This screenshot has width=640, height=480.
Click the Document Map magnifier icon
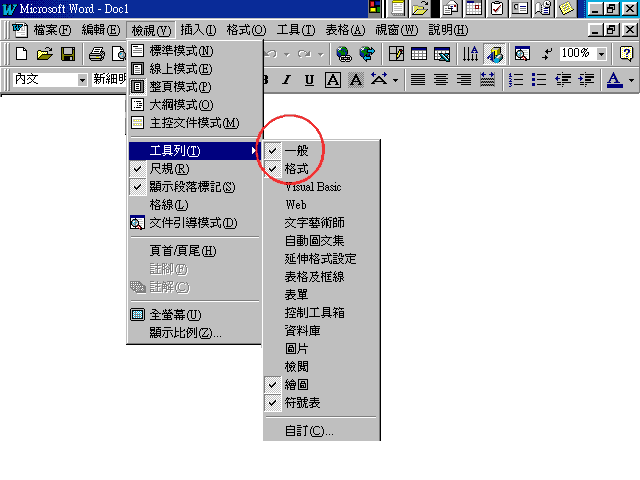point(522,54)
